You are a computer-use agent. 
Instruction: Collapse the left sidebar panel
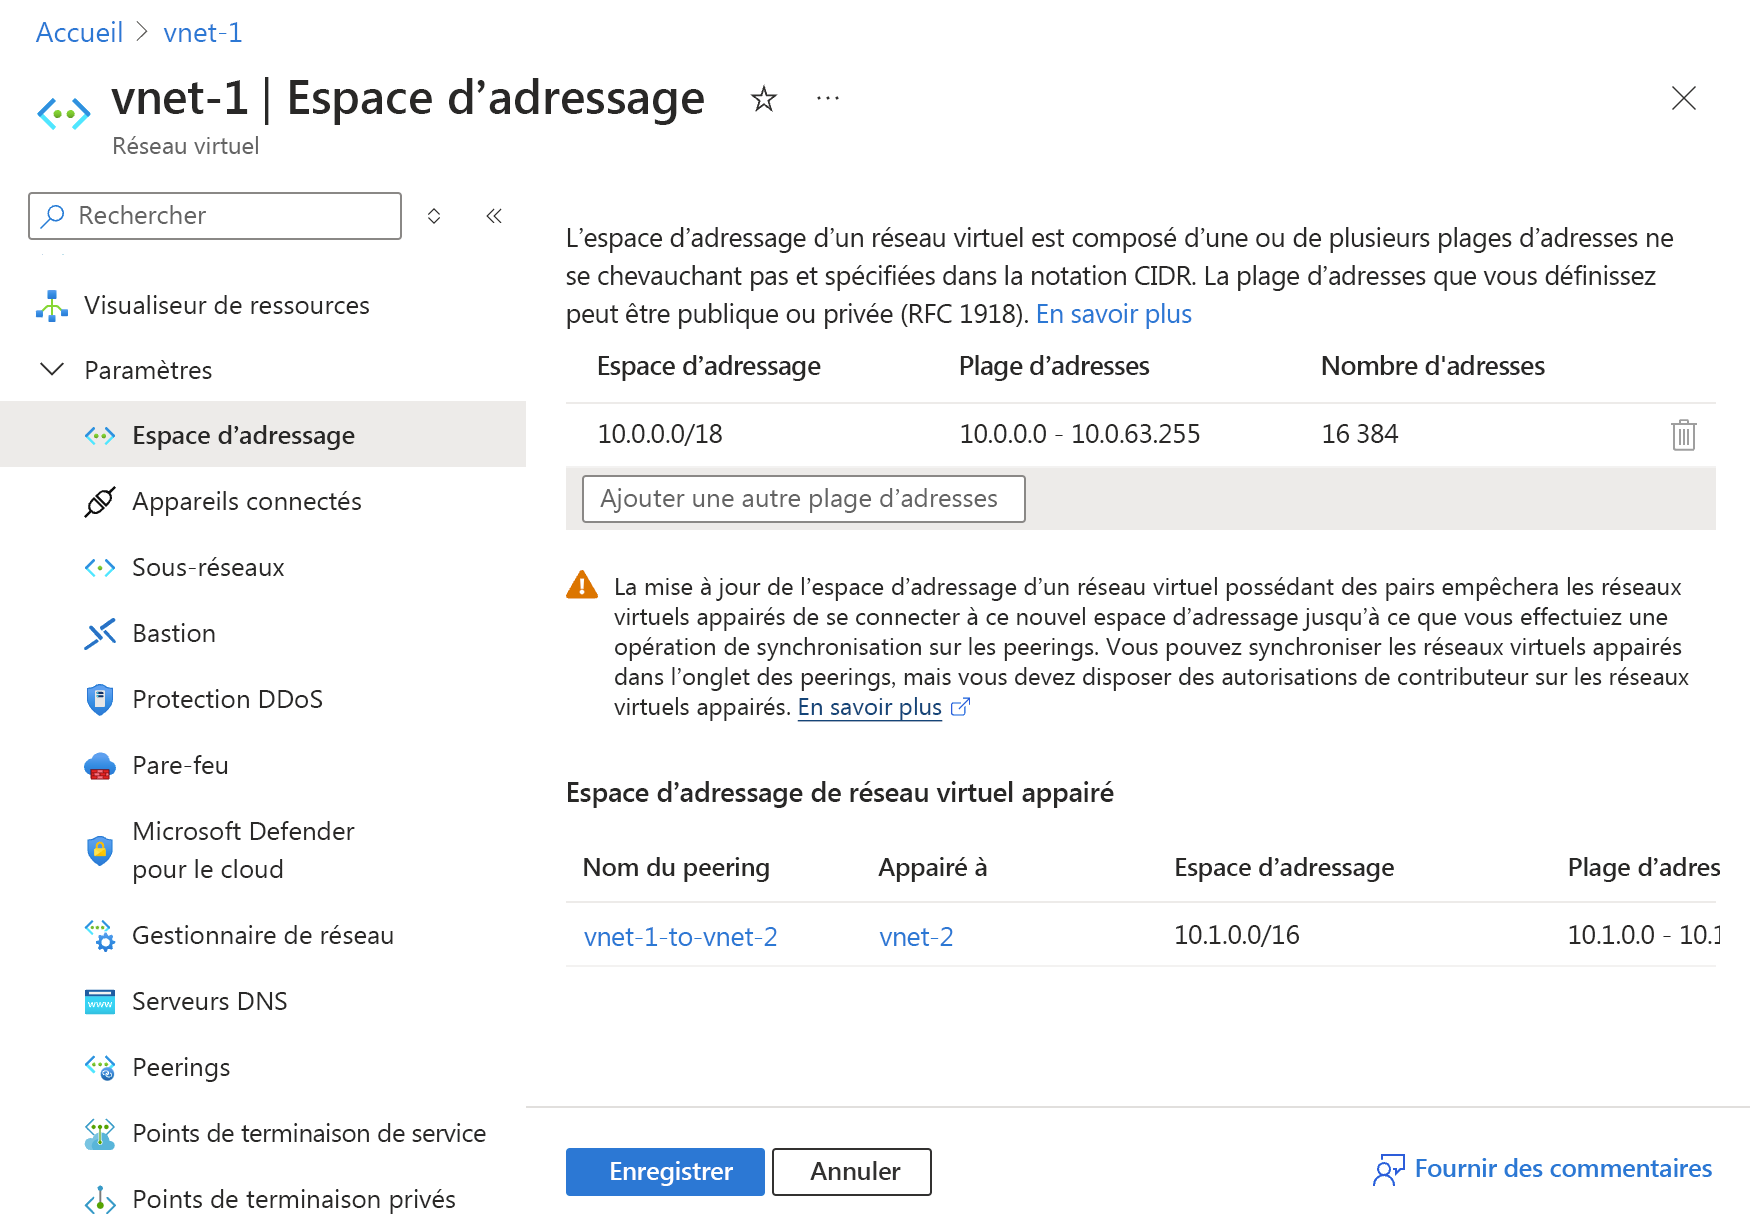493,215
